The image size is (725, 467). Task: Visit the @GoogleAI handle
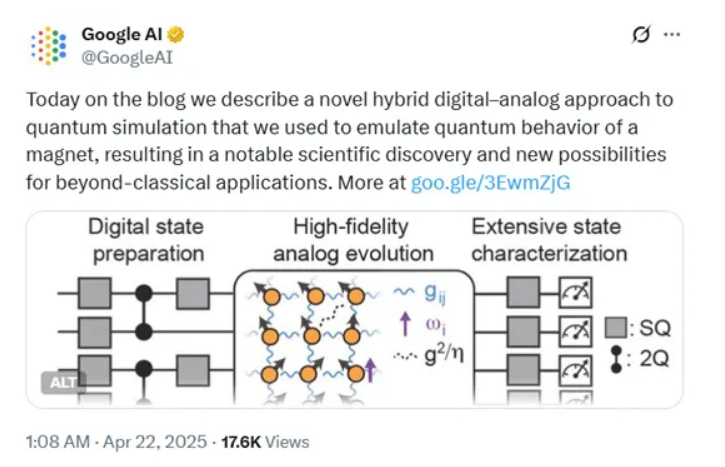[x=127, y=58]
